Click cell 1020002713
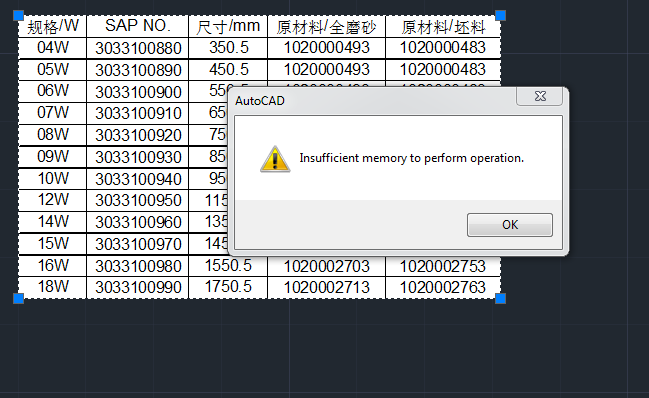Image resolution: width=649 pixels, height=398 pixels. point(327,288)
